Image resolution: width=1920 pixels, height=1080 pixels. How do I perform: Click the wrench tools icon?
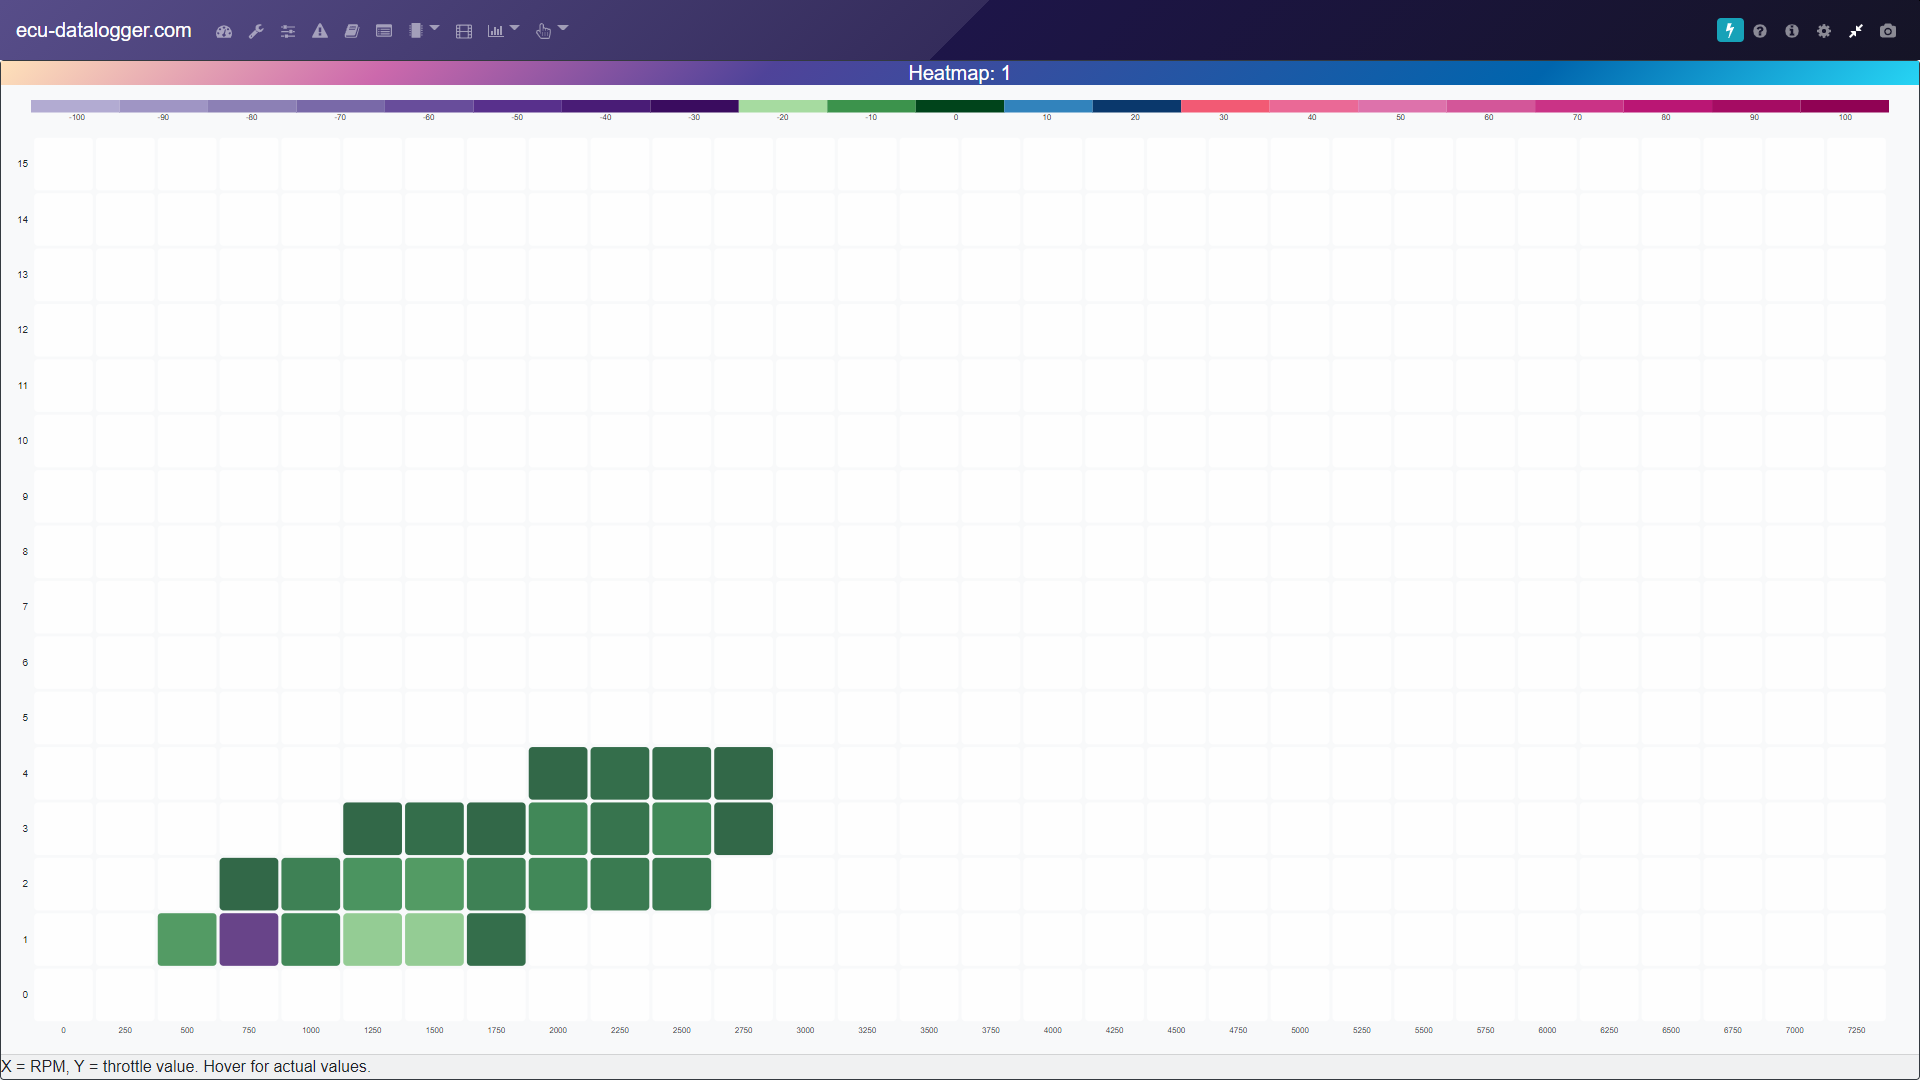pyautogui.click(x=256, y=31)
